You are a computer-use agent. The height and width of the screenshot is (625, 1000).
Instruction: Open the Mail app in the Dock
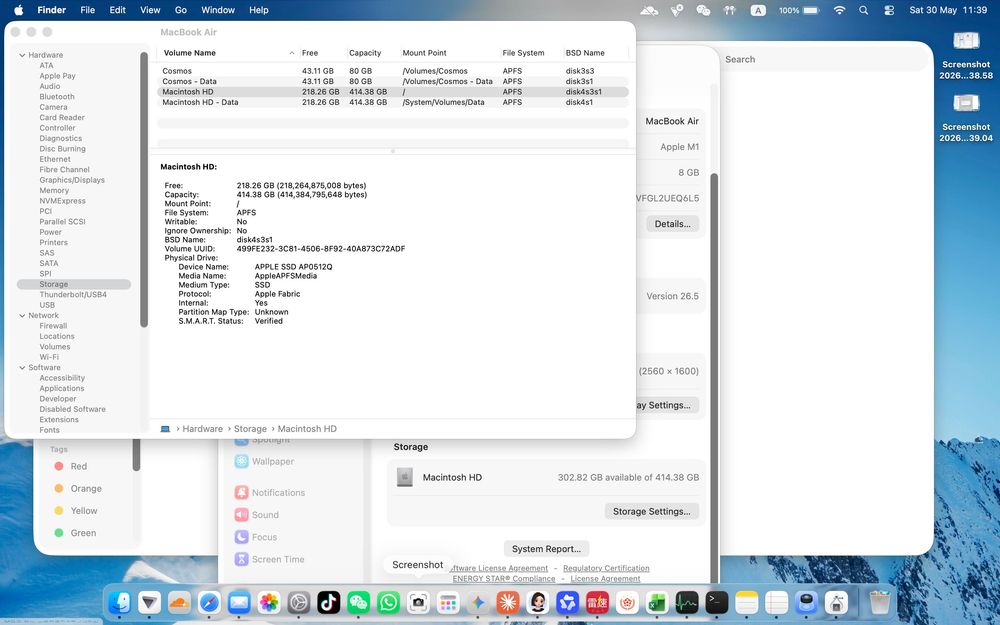(239, 602)
